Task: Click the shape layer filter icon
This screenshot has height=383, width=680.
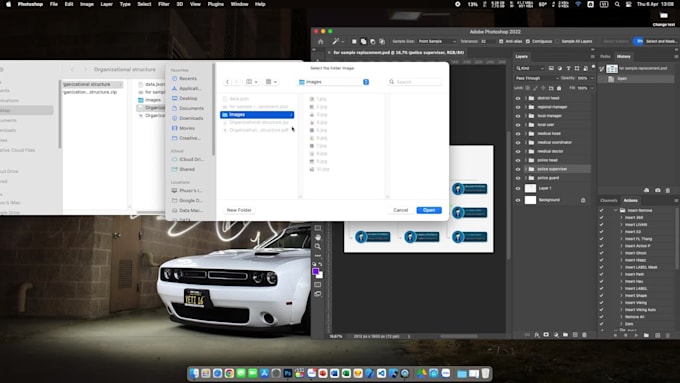Action: pos(577,69)
